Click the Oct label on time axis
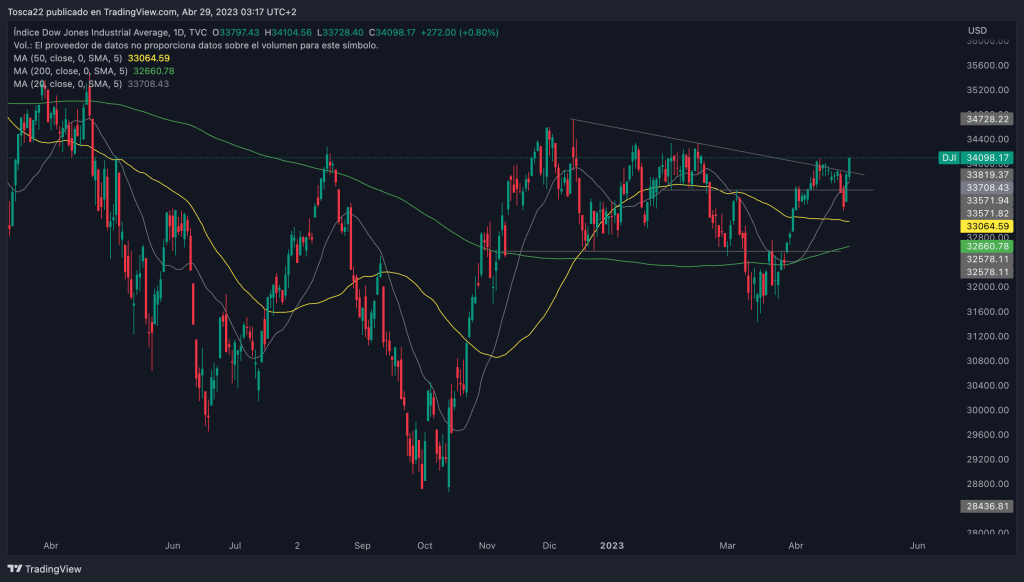The height and width of the screenshot is (582, 1024). coord(425,546)
